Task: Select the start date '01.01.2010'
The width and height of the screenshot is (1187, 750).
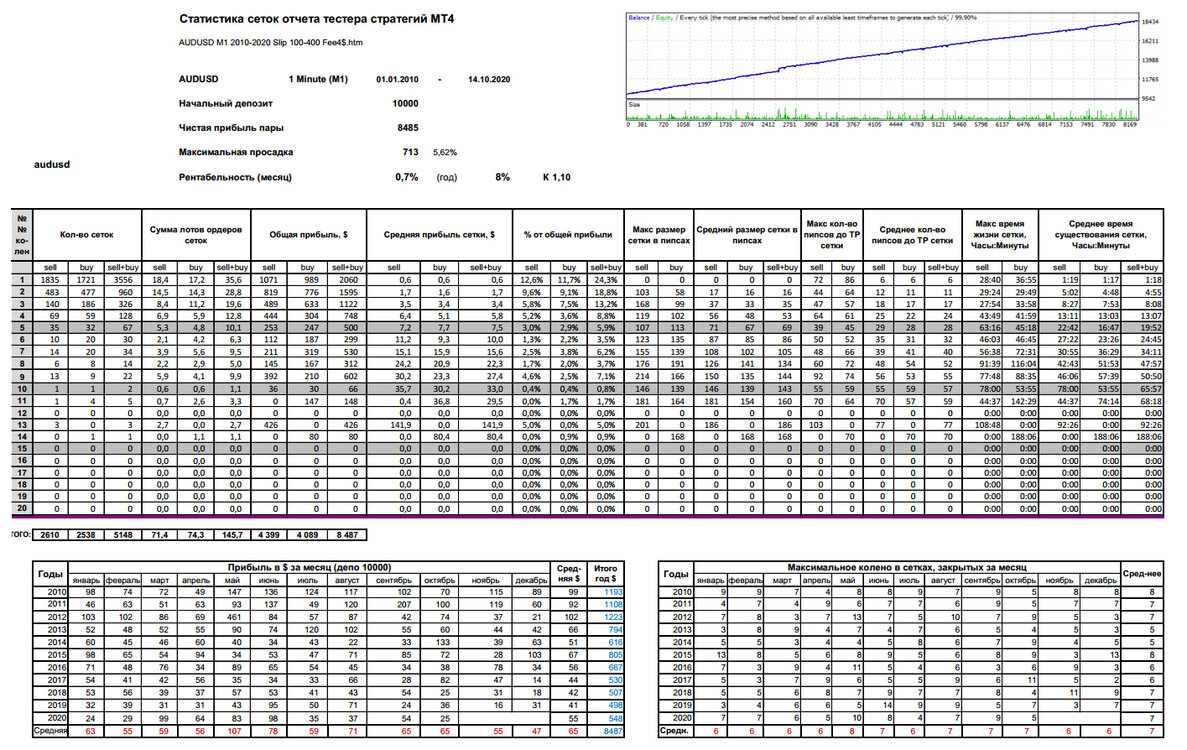Action: coord(397,79)
